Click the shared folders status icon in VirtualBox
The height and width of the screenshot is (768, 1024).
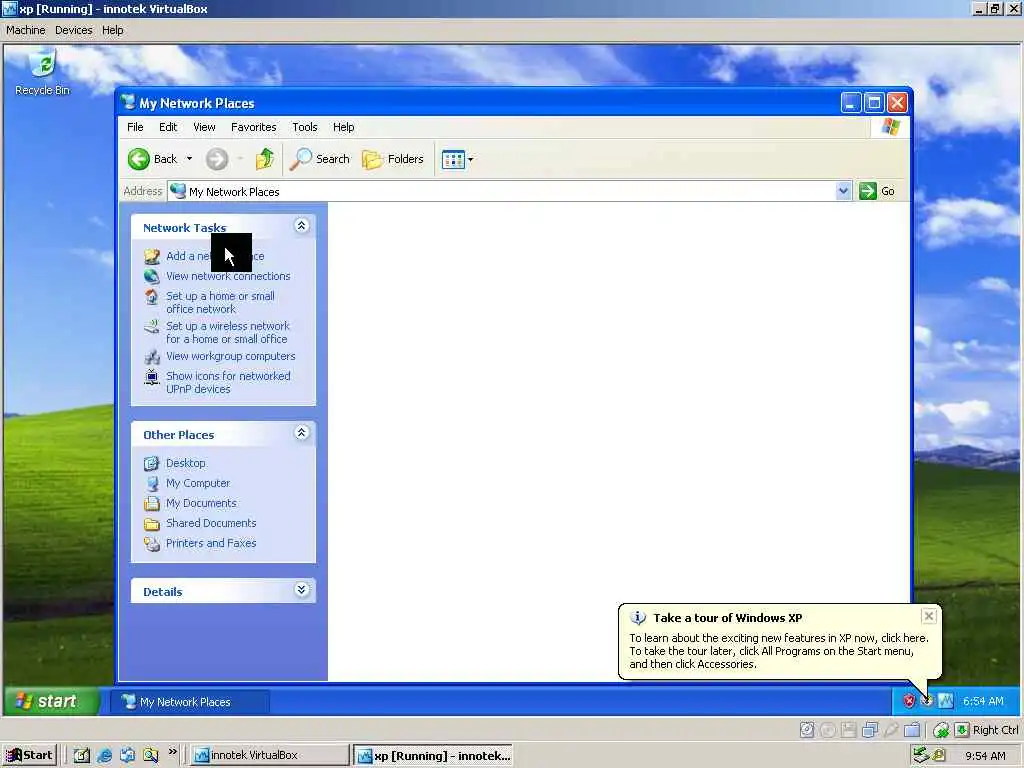[912, 729]
